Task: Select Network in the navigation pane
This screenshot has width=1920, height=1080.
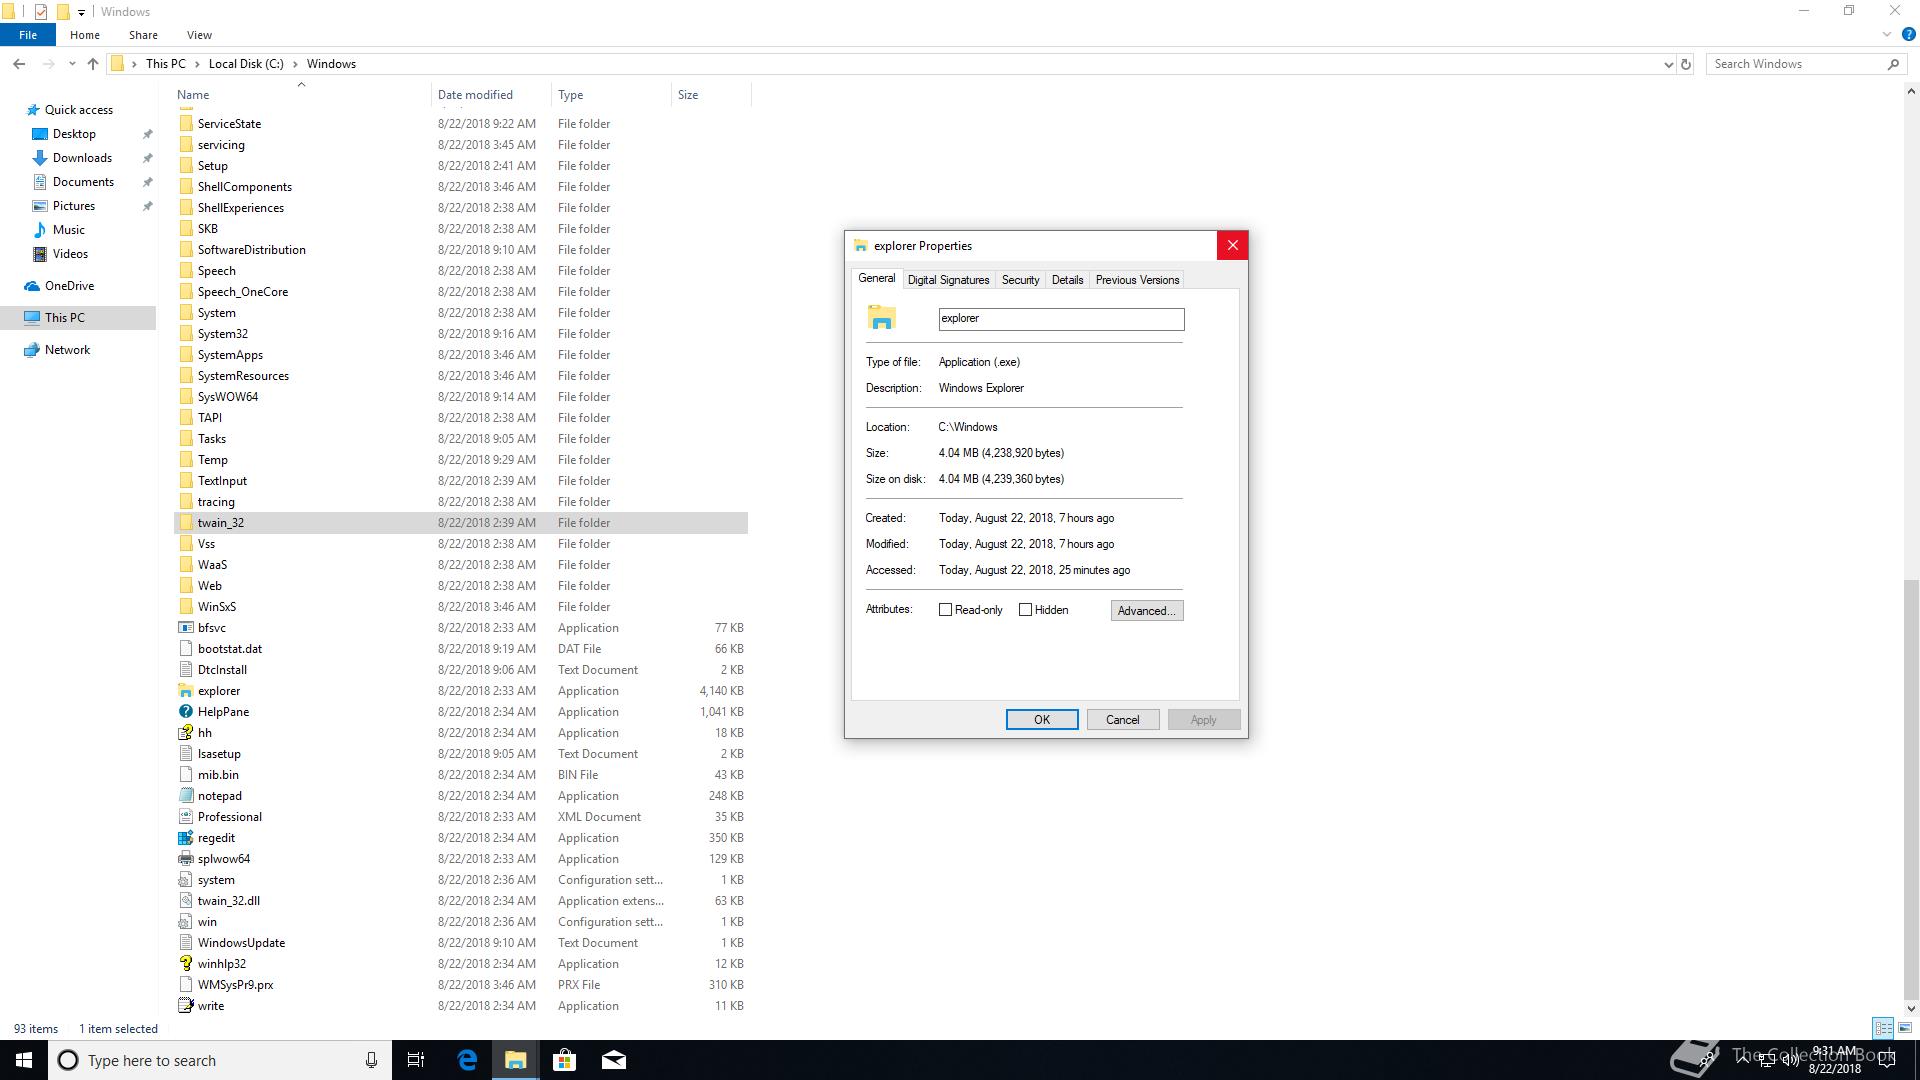Action: tap(67, 350)
